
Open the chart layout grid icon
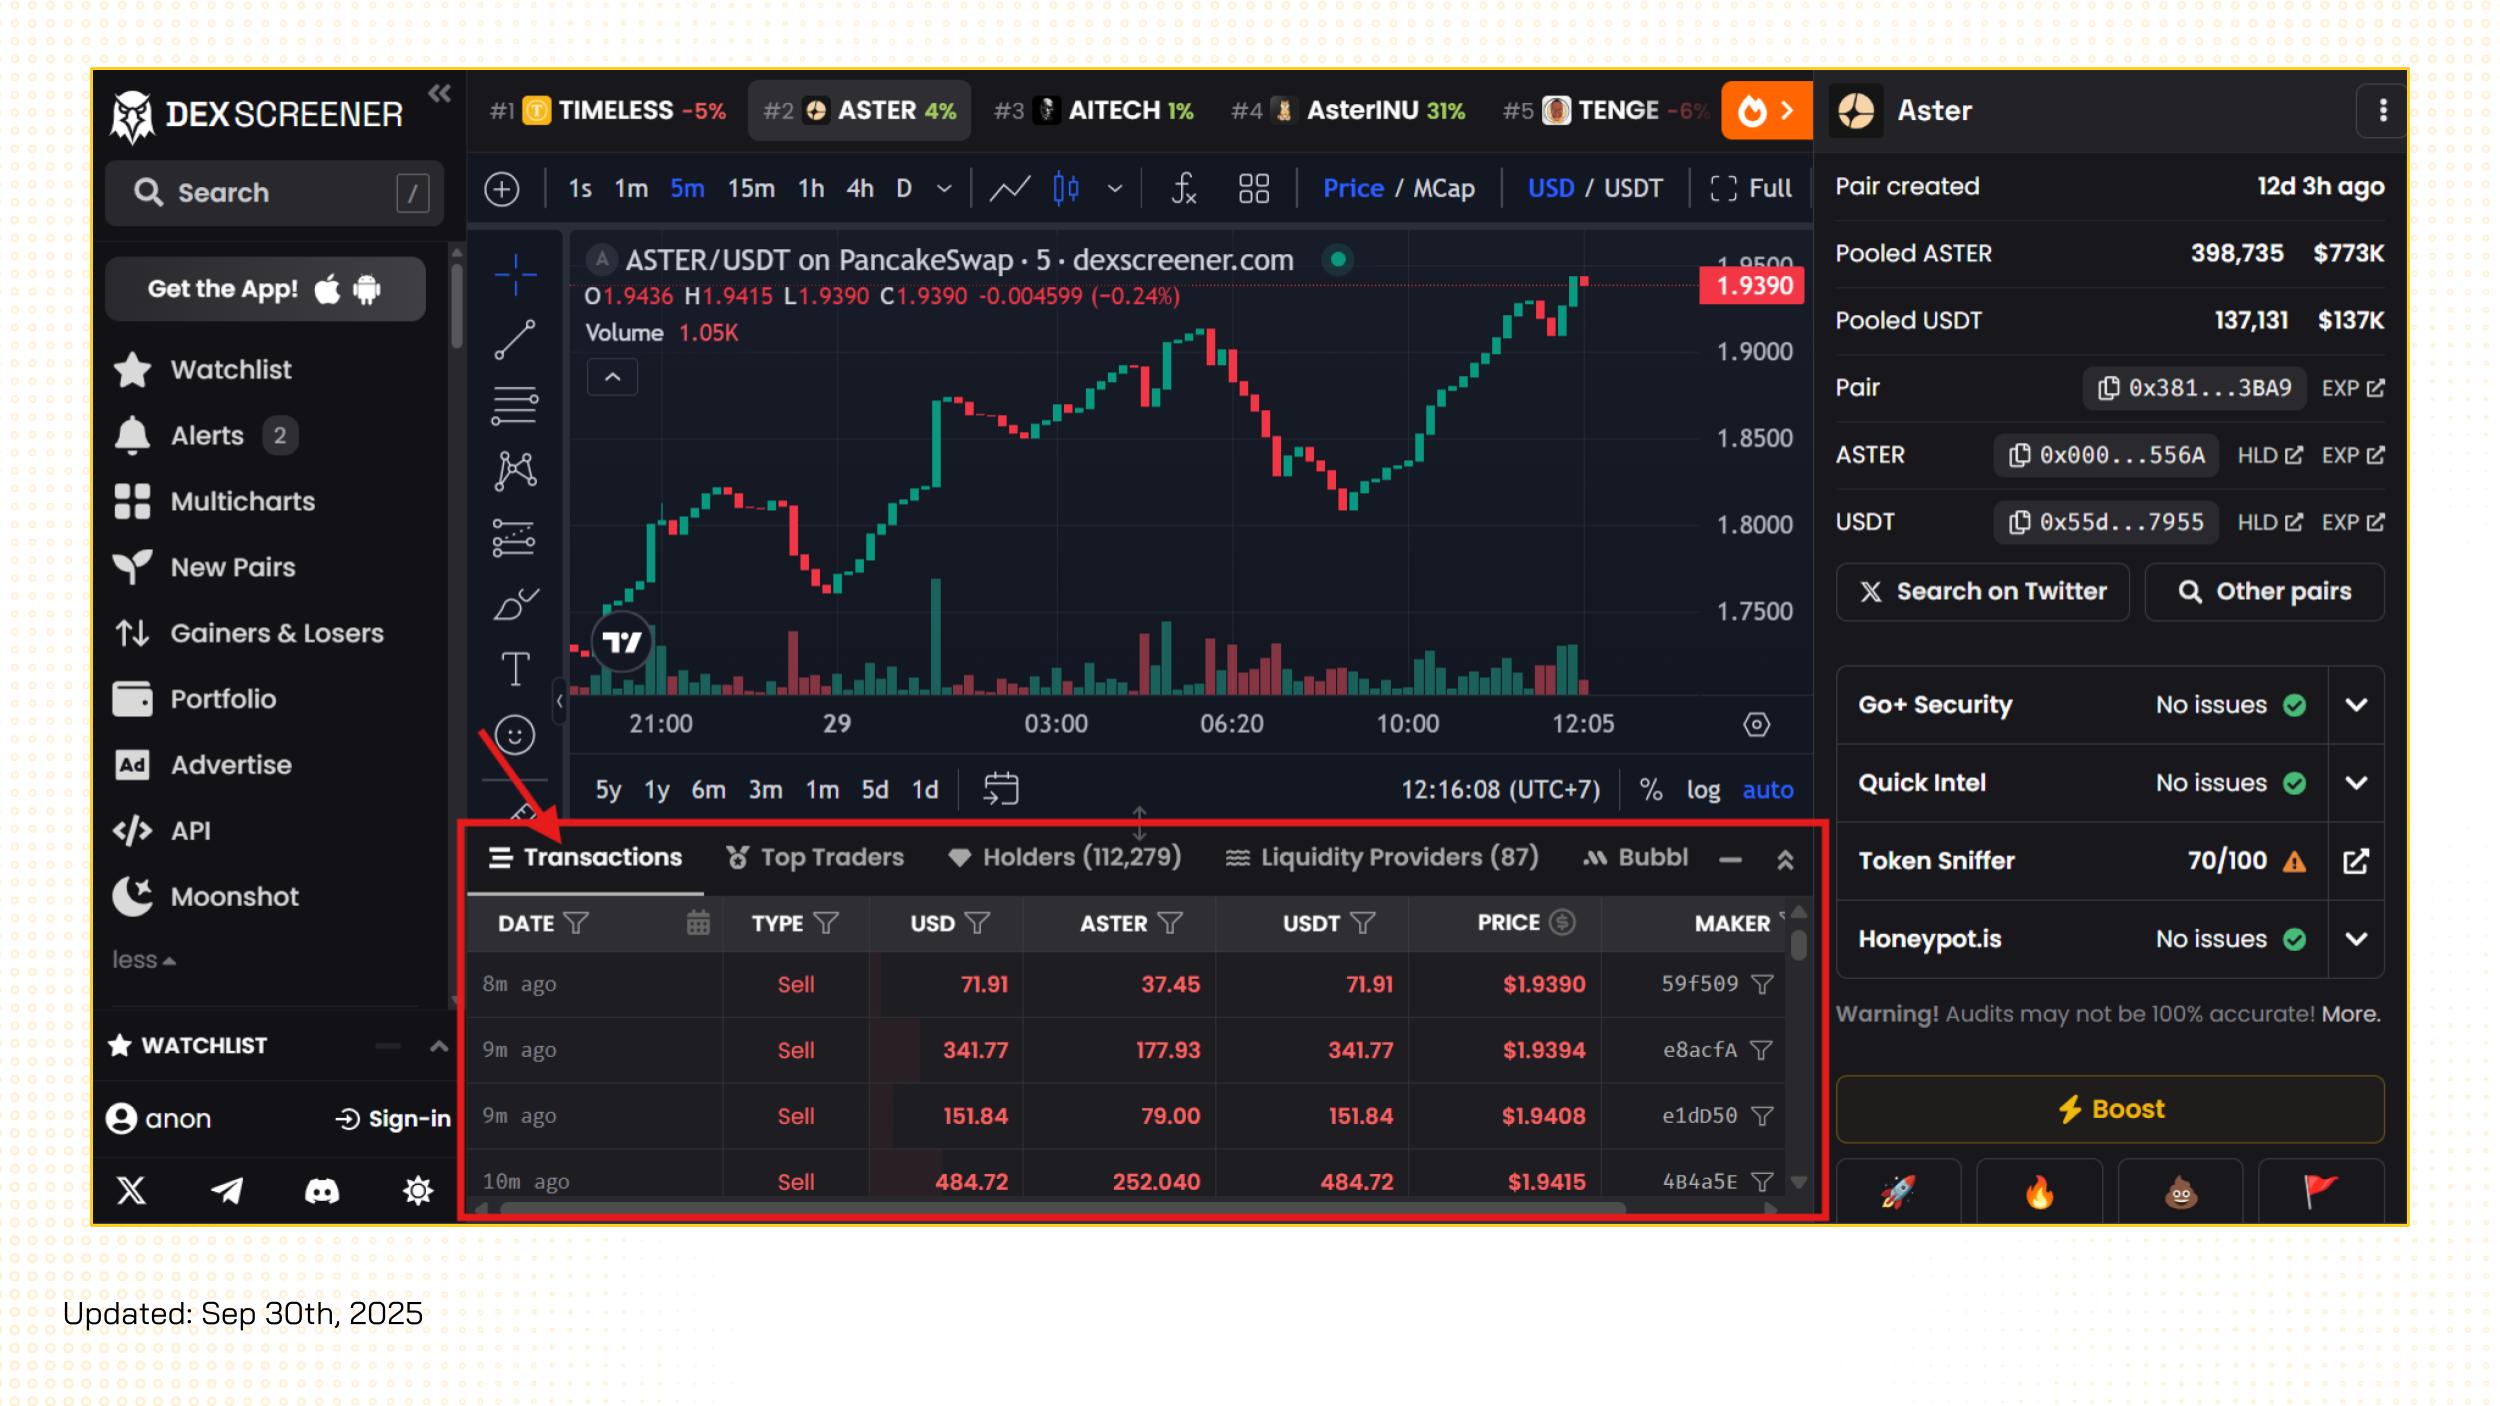[1253, 188]
